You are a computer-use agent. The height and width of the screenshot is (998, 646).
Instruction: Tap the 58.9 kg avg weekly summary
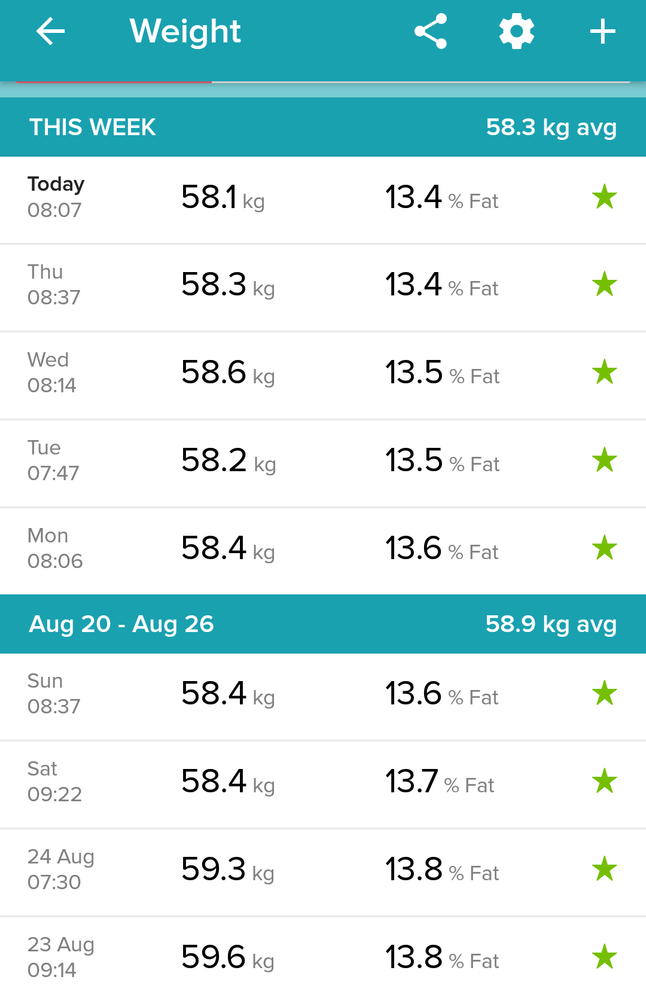coord(551,624)
